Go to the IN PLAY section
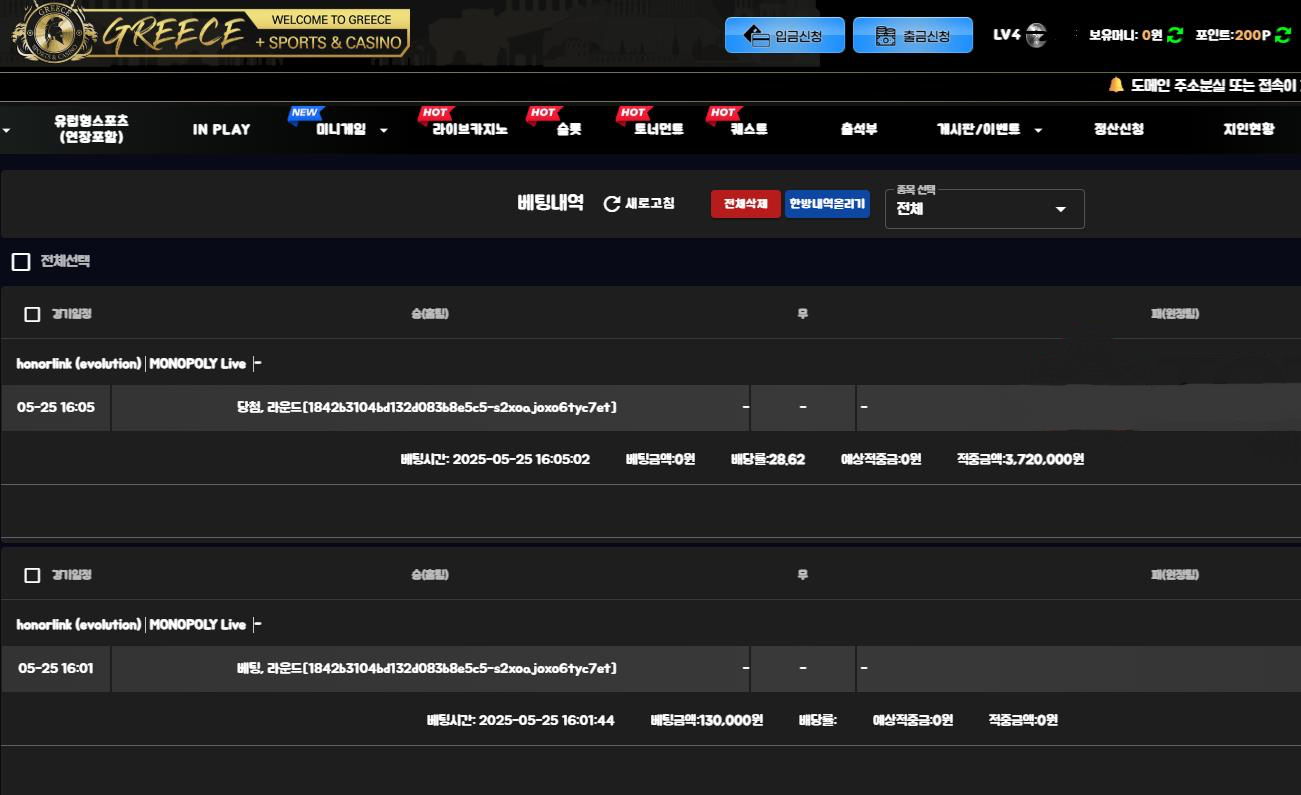This screenshot has height=795, width=1301. point(222,129)
